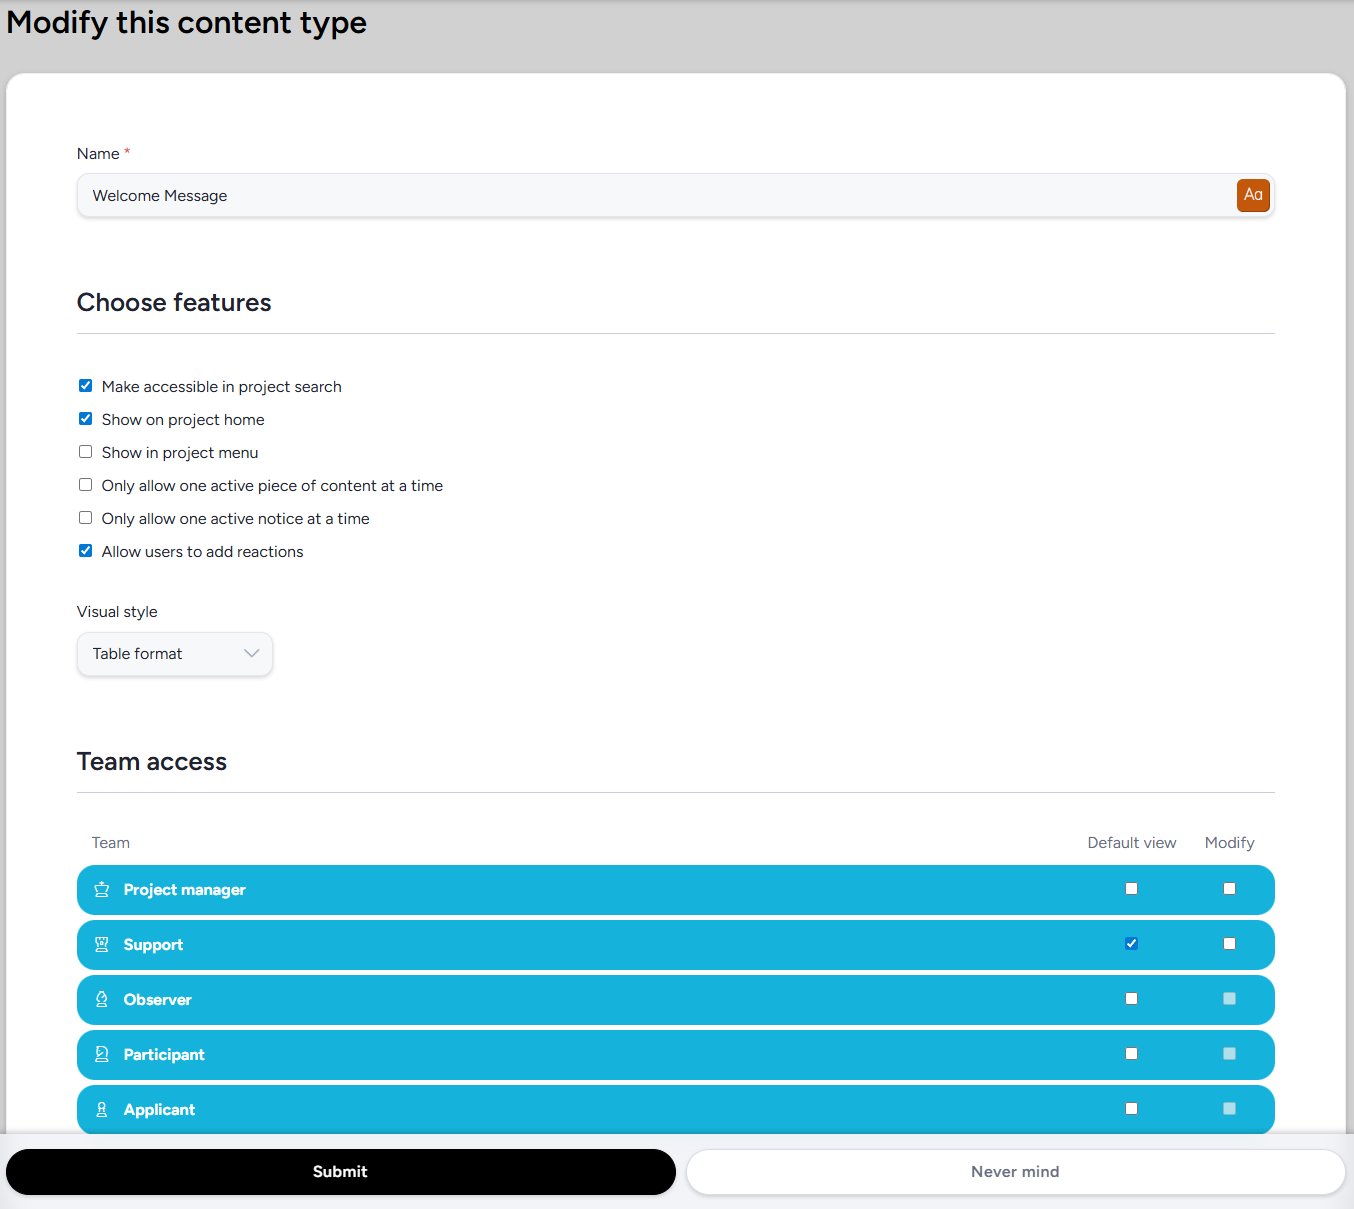Viewport: 1354px width, 1209px height.
Task: Click the Participant team icon
Action: 101,1055
